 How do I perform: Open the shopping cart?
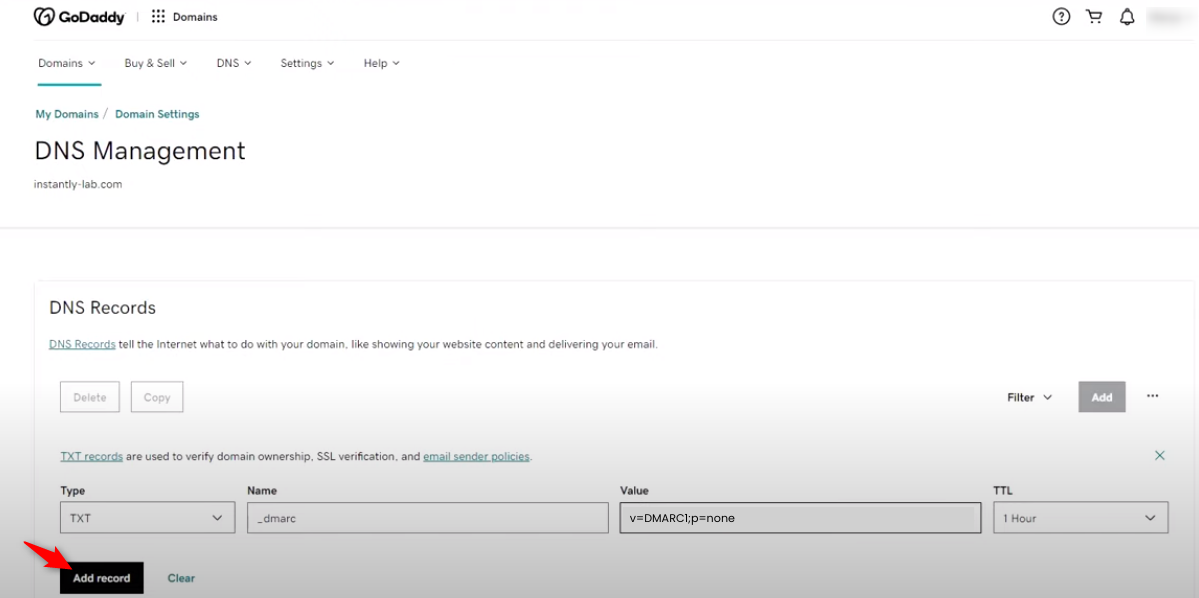1094,17
